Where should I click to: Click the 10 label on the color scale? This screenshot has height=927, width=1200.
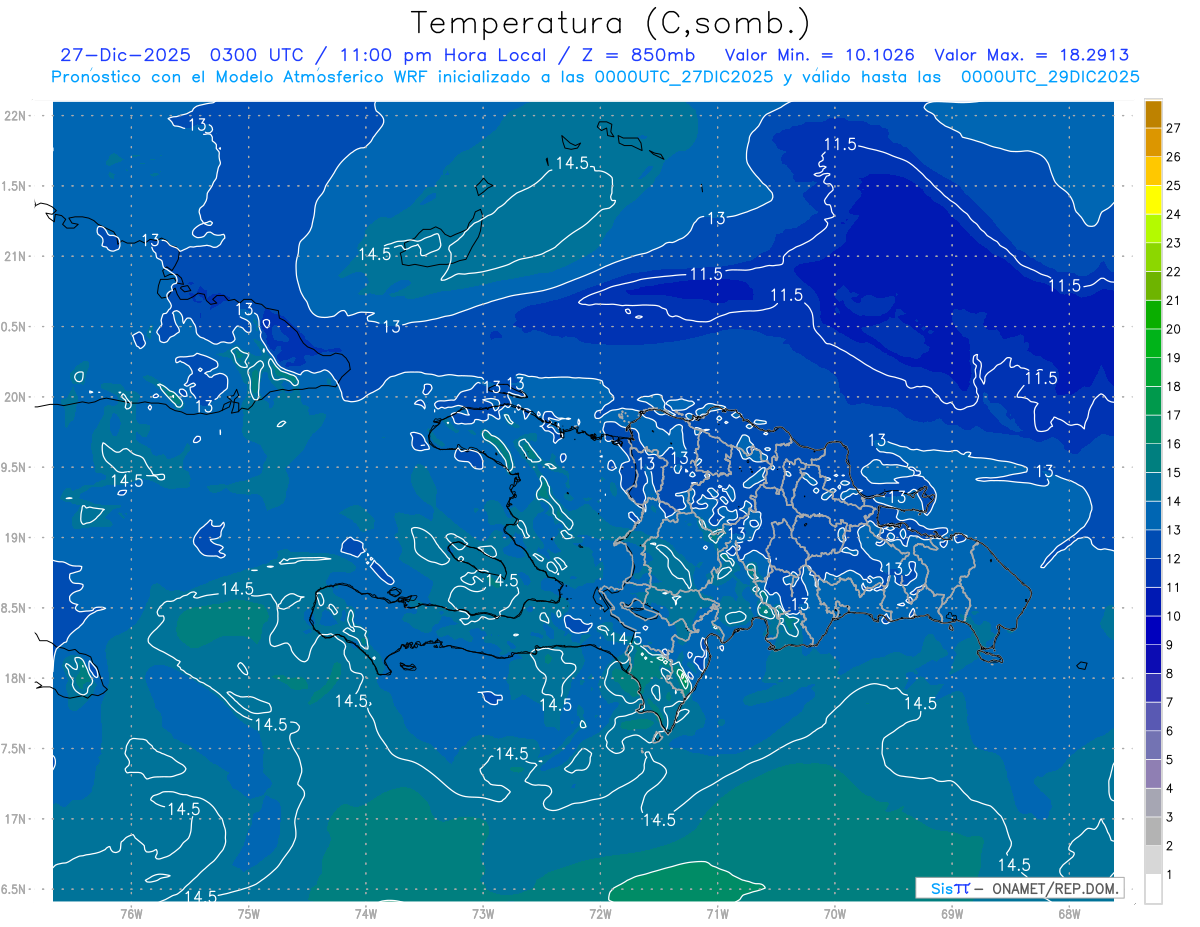[1174, 616]
